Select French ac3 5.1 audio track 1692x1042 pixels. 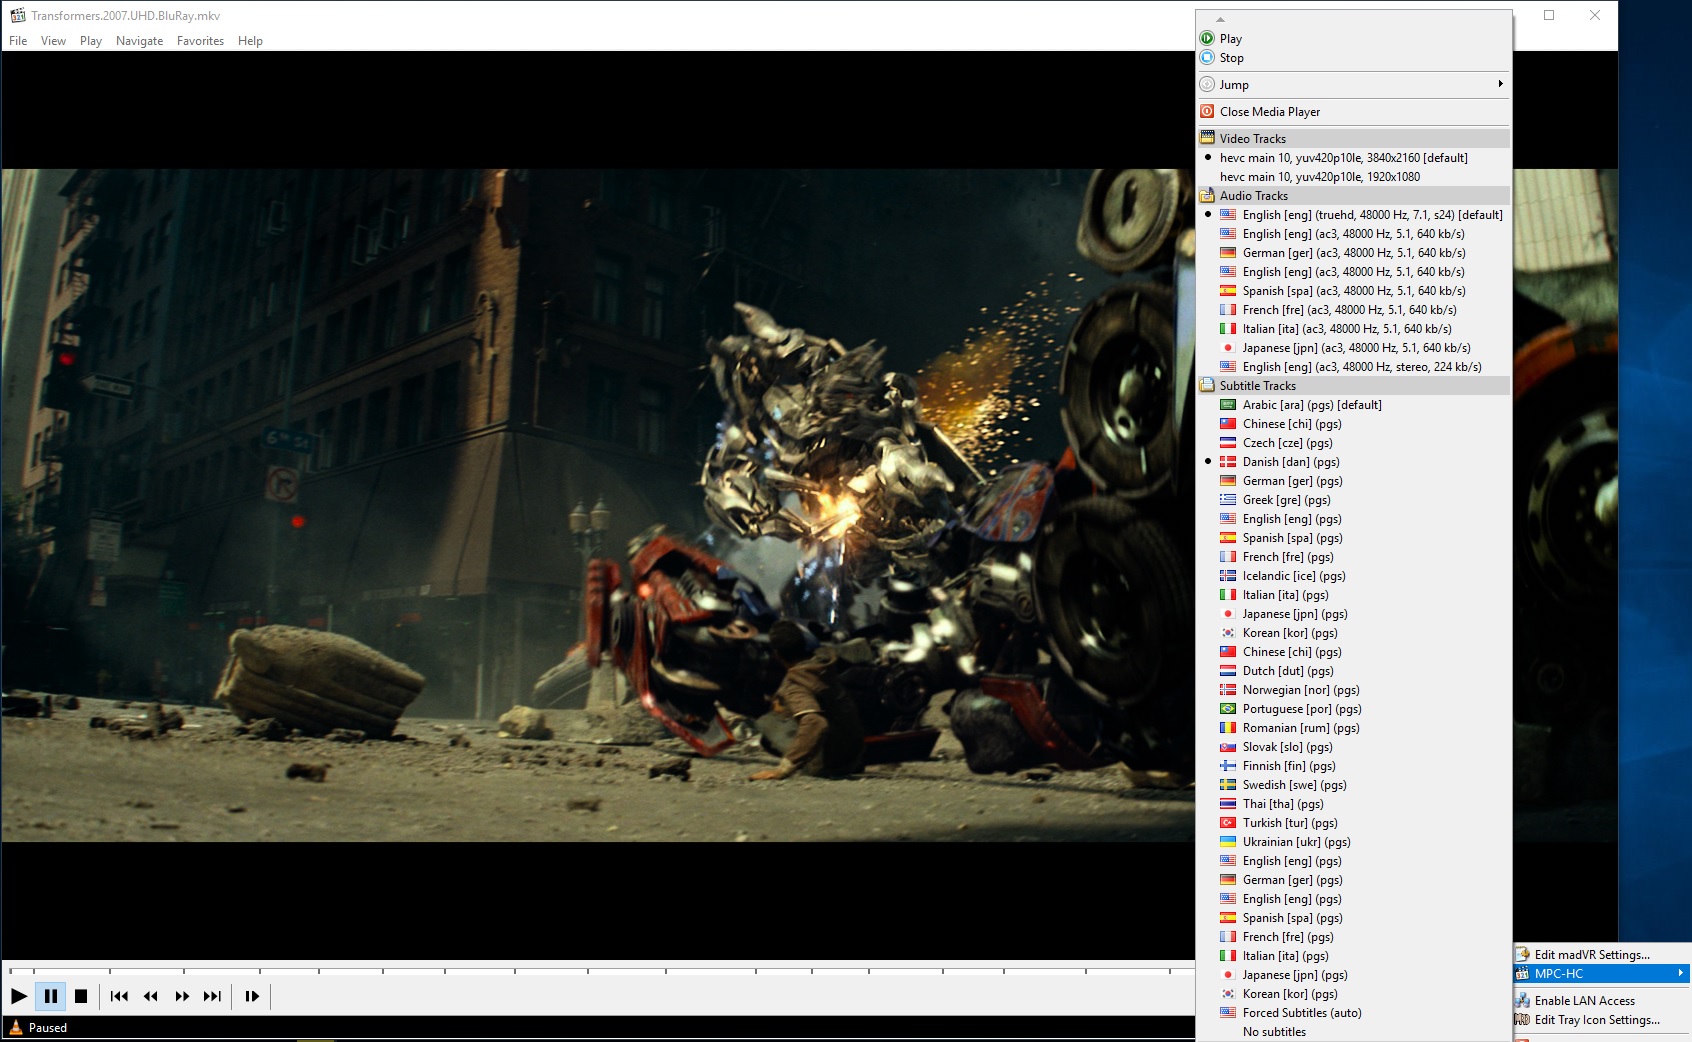(1354, 310)
